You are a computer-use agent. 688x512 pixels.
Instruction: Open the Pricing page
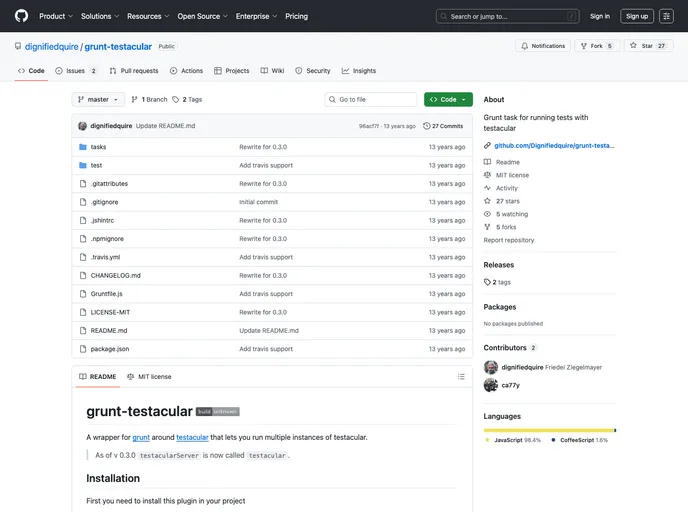tap(297, 16)
